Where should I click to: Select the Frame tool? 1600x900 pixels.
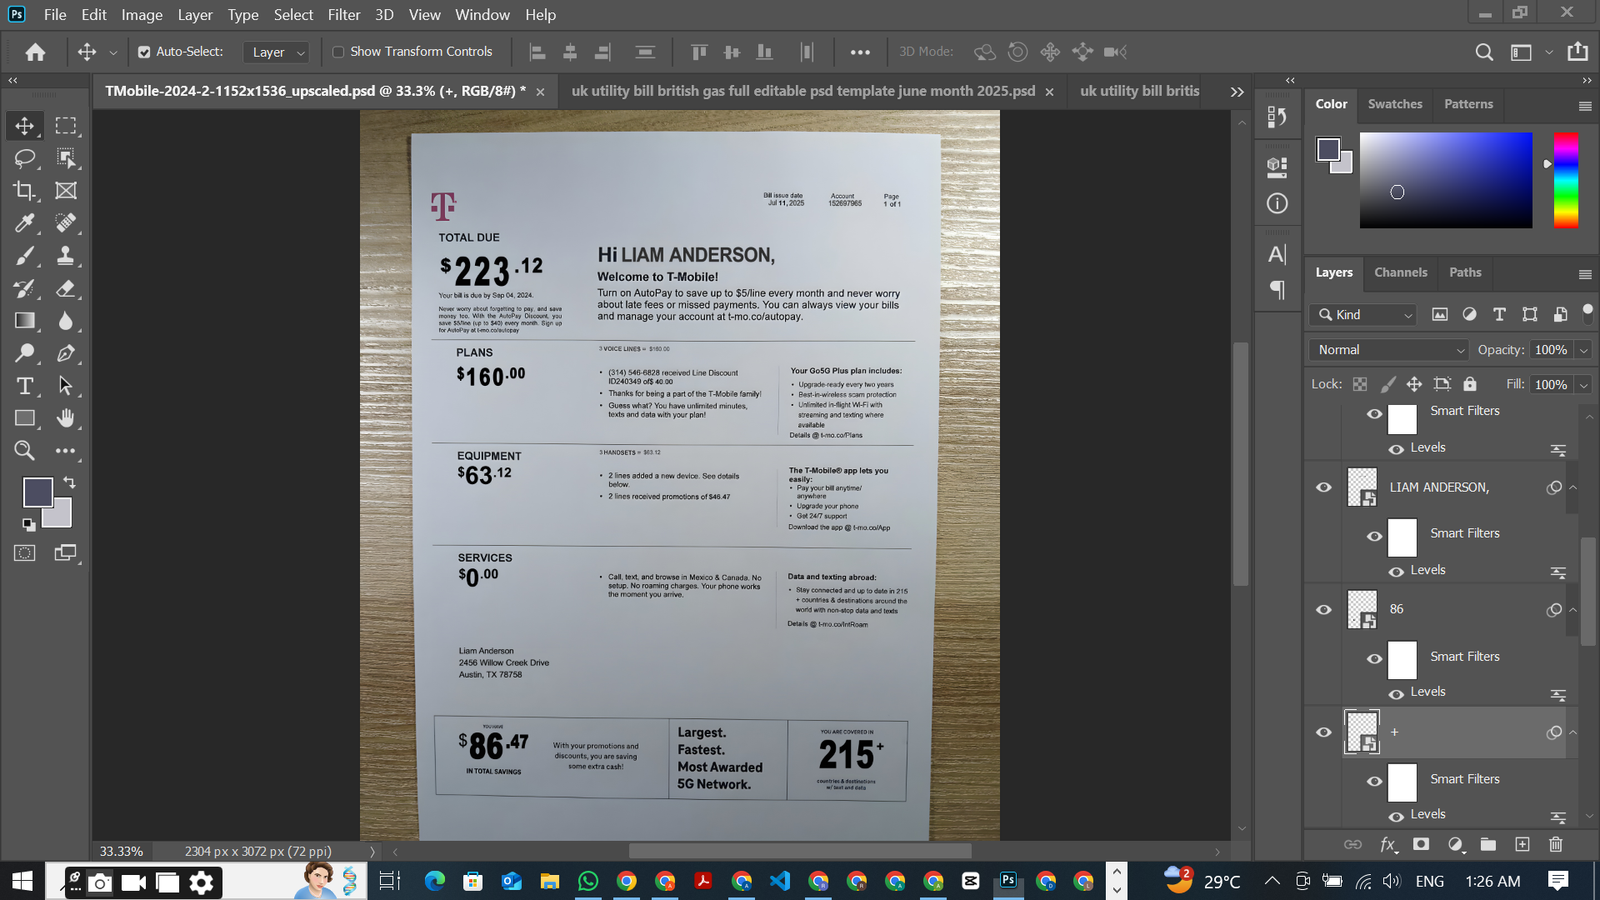pyautogui.click(x=66, y=191)
